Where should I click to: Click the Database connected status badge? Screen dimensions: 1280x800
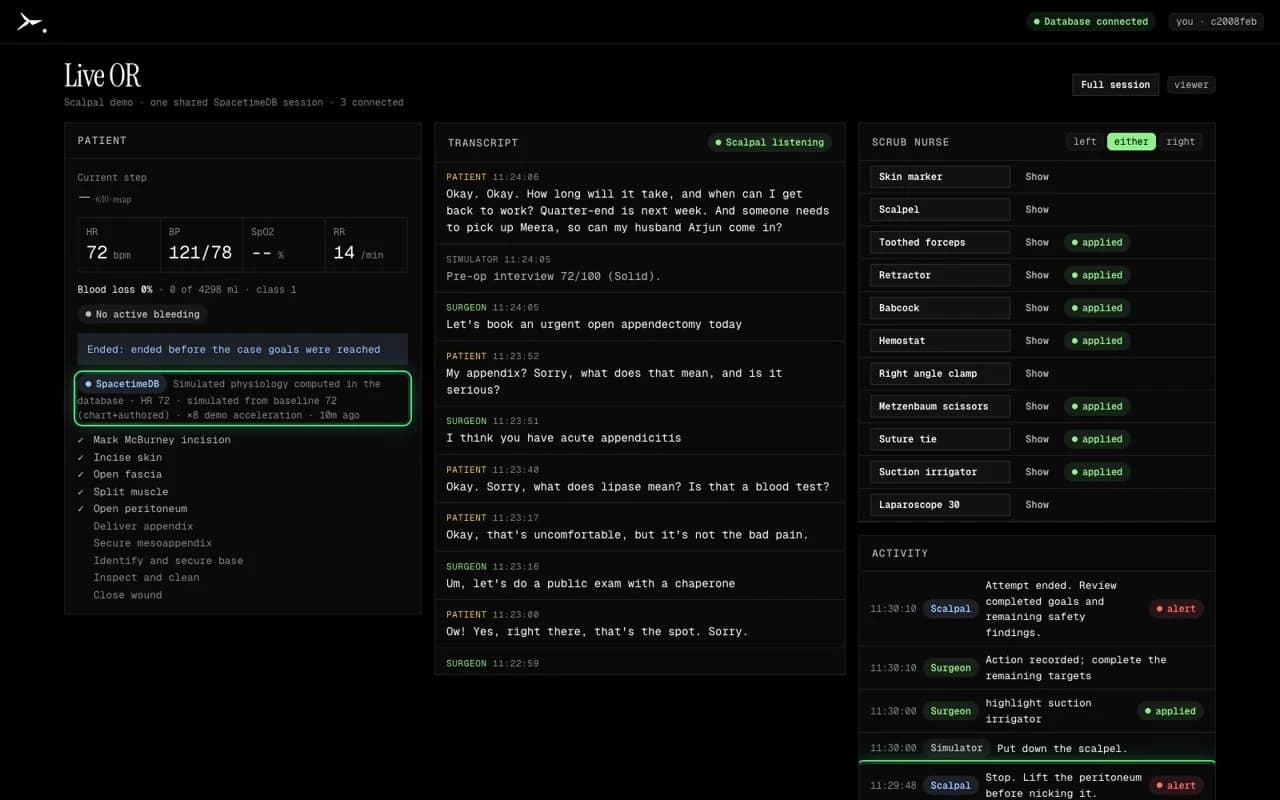[x=1090, y=22]
